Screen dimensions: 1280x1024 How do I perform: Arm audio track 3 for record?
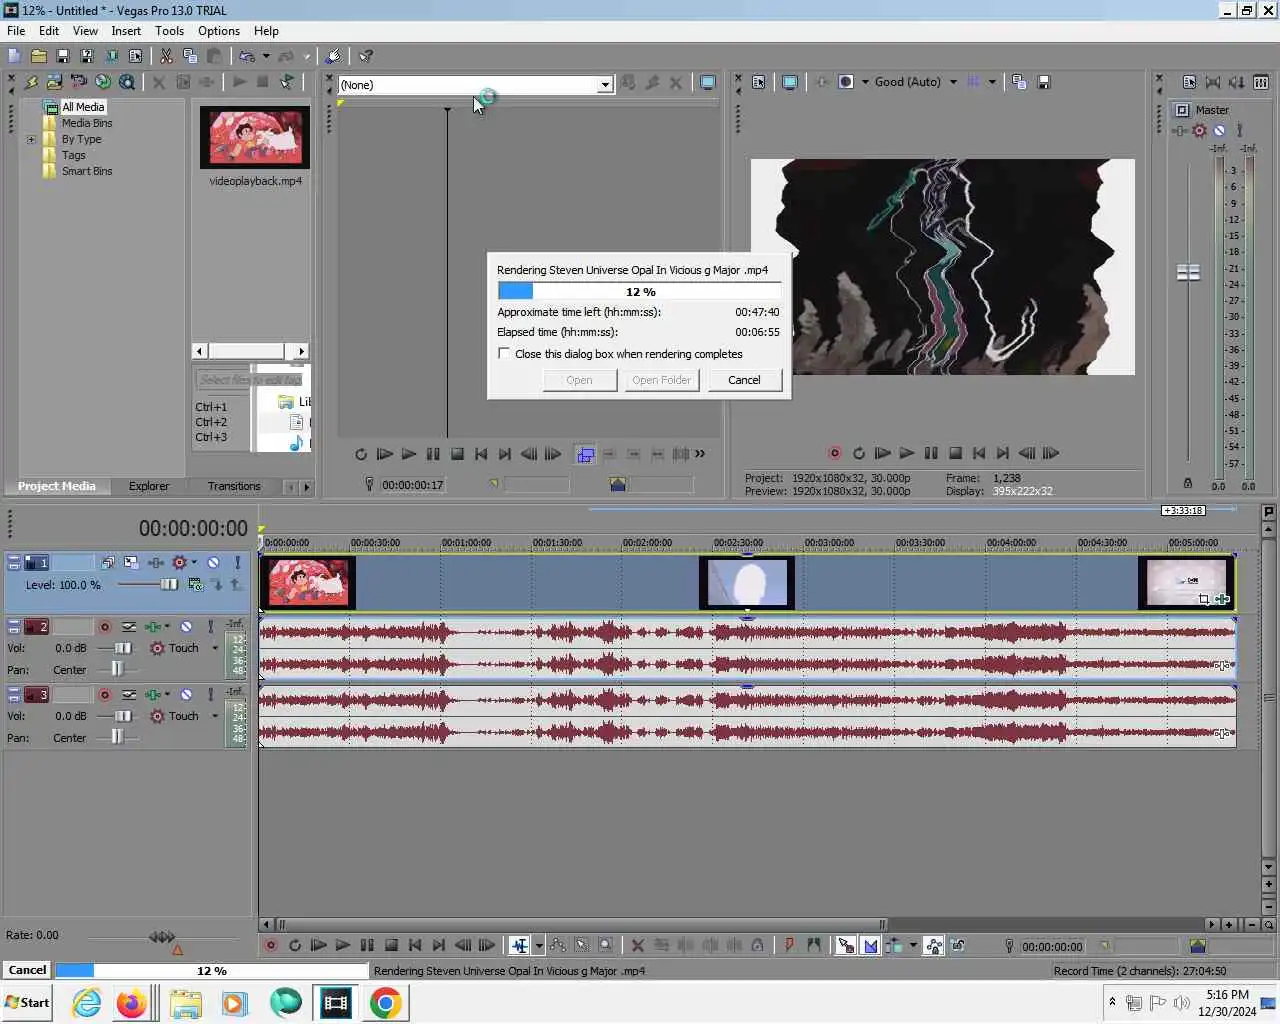pyautogui.click(x=105, y=695)
